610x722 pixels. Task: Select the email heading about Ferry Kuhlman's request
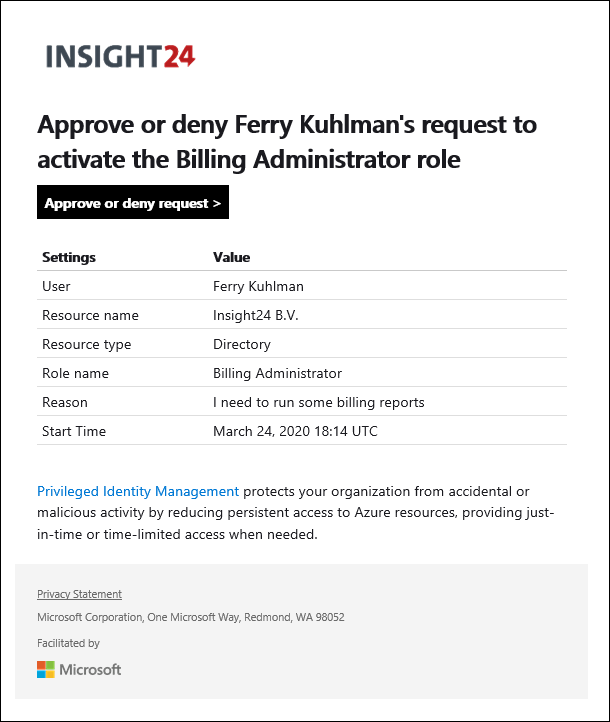287,142
